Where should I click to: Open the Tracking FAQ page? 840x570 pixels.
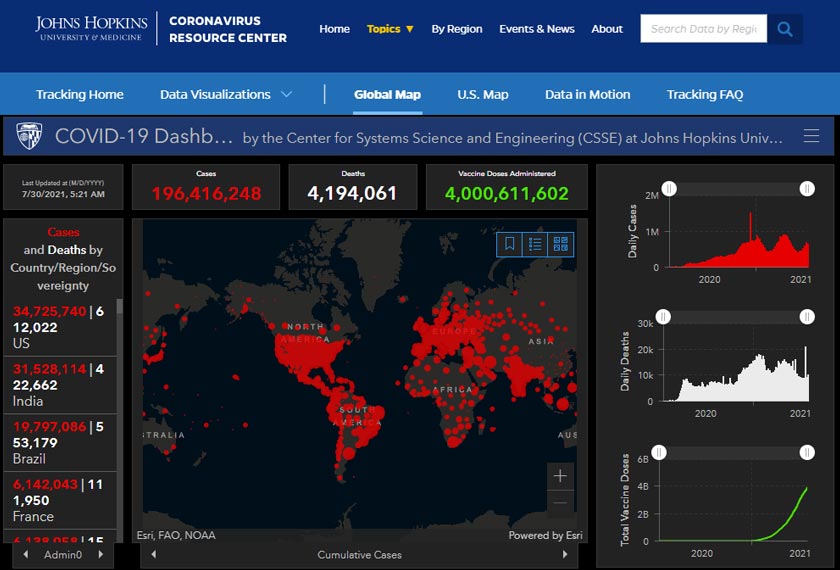pos(705,95)
